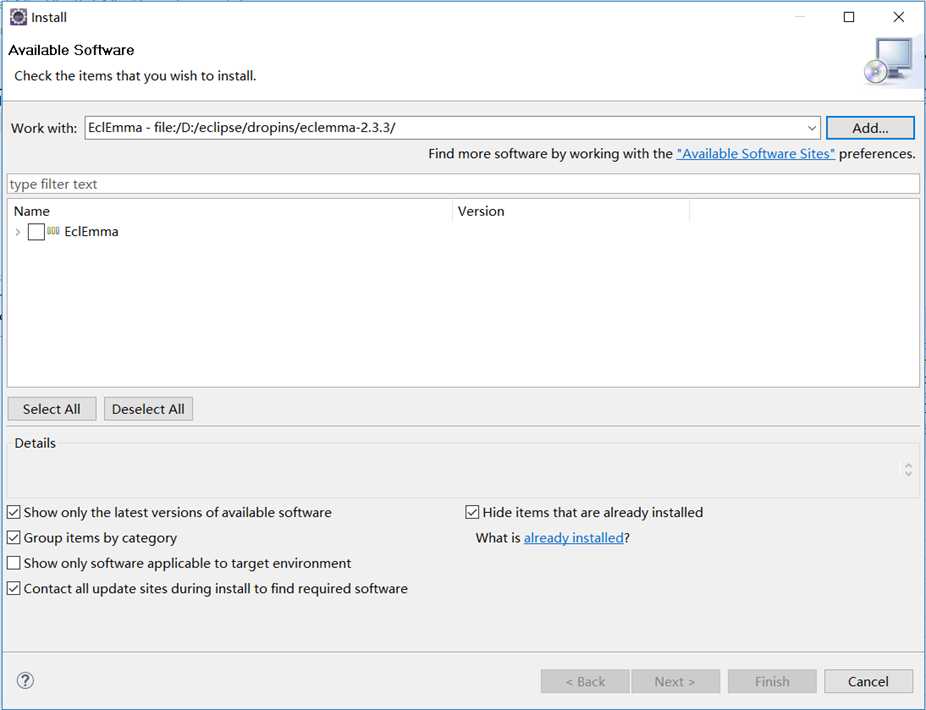This screenshot has height=710, width=926.
Task: Click the Details label
Action: 35,443
